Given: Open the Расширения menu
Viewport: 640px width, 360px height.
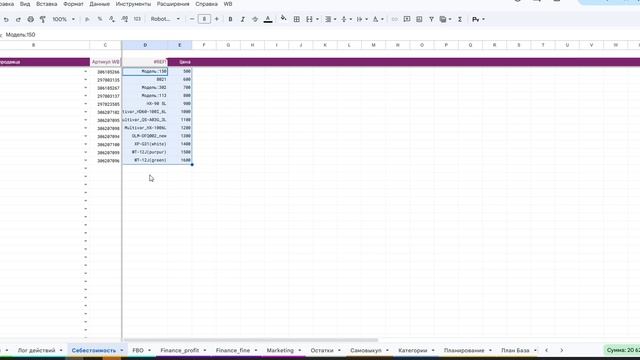Looking at the screenshot, I should coord(173,4).
